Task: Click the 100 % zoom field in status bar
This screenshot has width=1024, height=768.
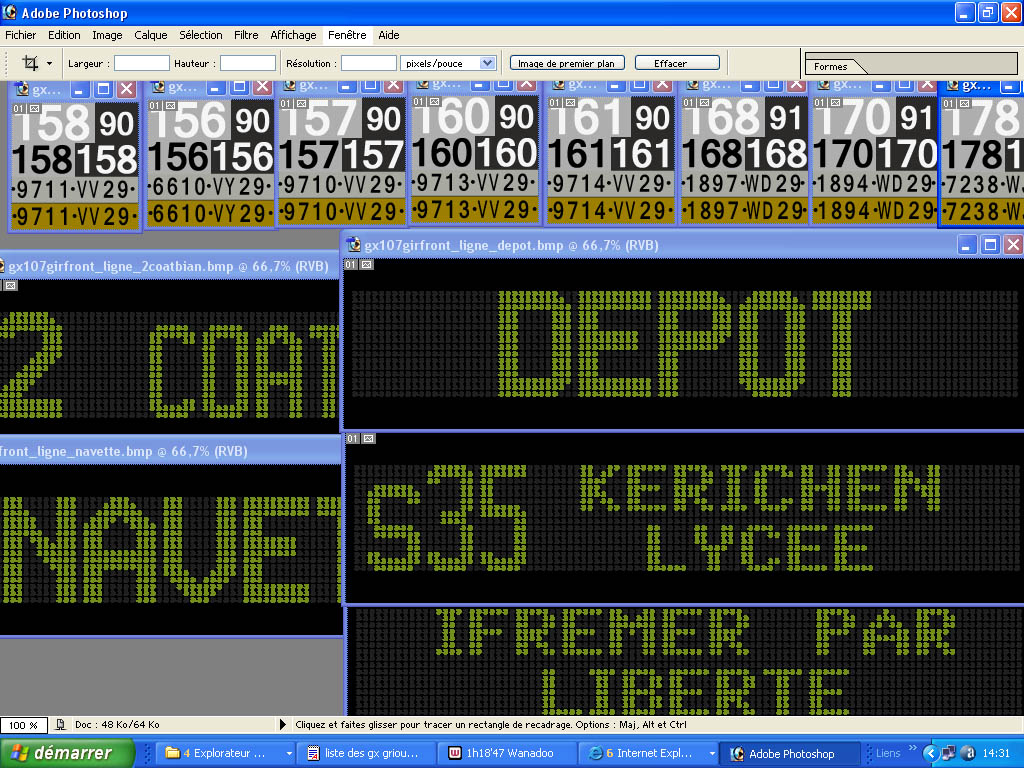Action: (x=24, y=725)
